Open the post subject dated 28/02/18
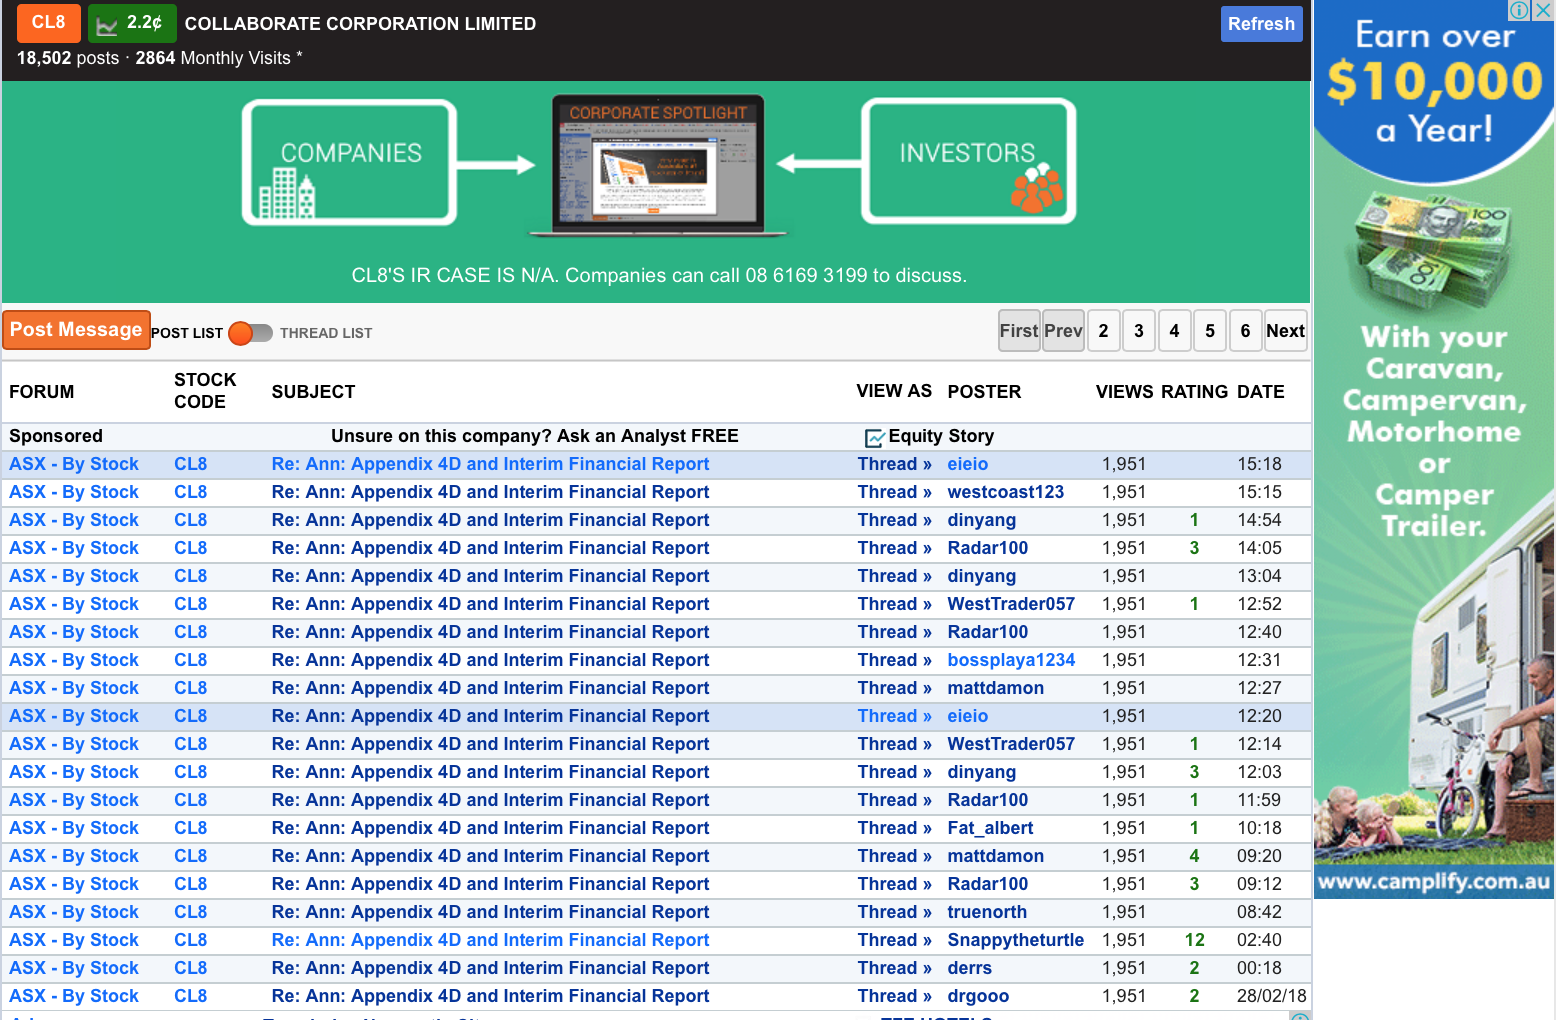Image resolution: width=1556 pixels, height=1020 pixels. pos(490,996)
